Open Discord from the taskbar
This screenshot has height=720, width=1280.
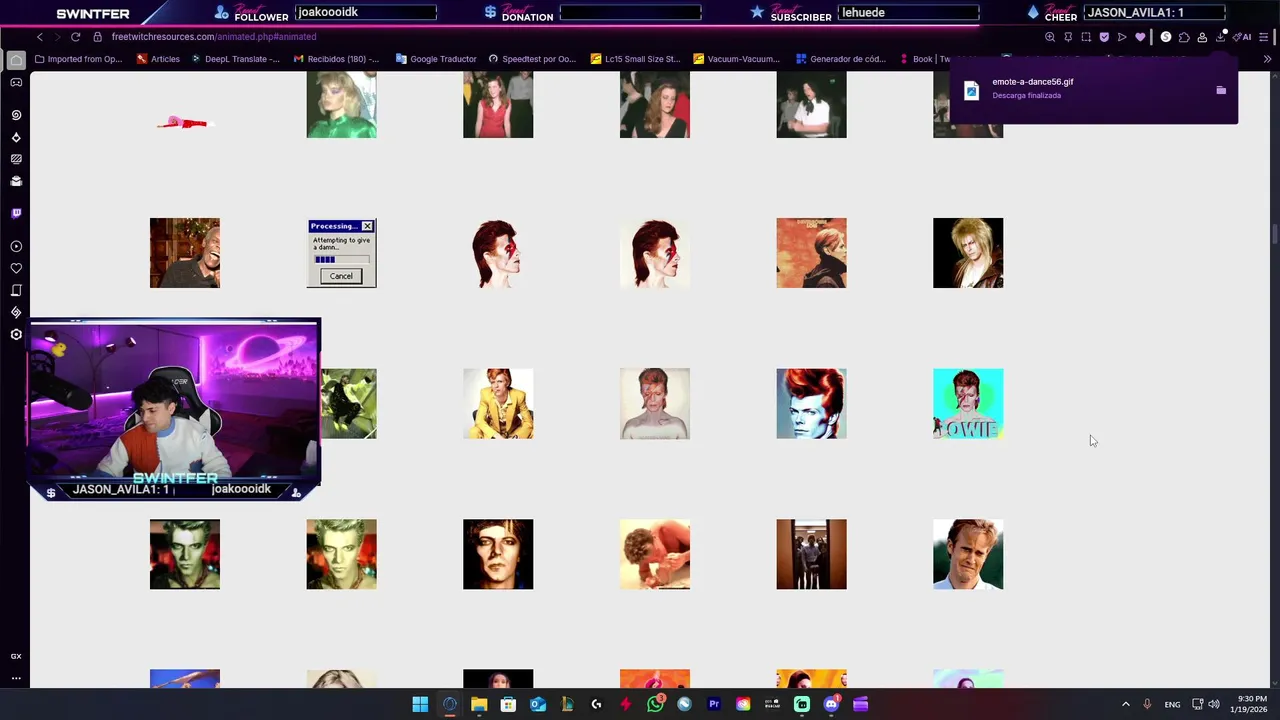(x=831, y=704)
